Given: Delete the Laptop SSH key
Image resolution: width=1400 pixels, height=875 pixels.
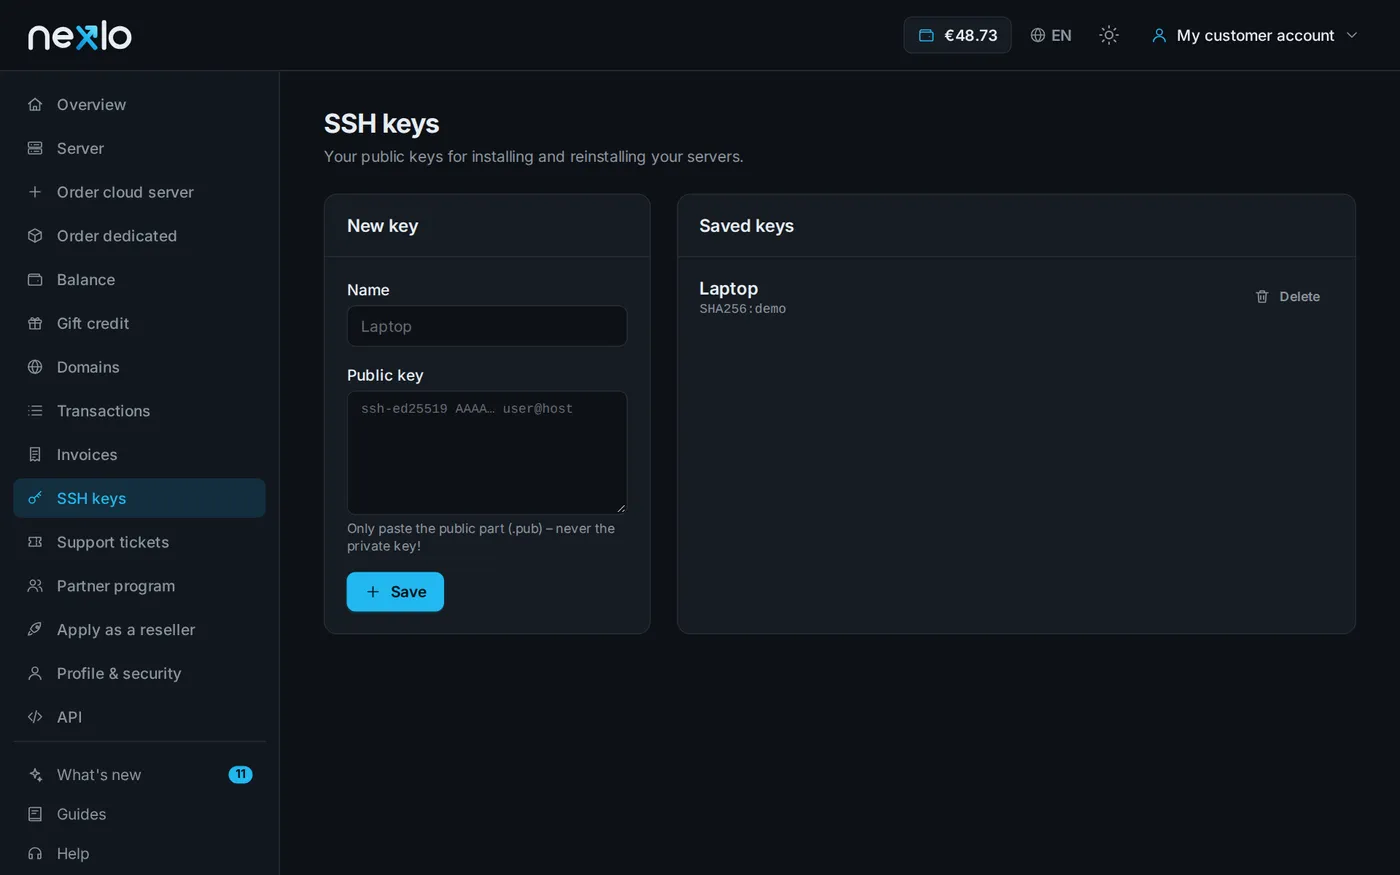Looking at the screenshot, I should (1288, 297).
